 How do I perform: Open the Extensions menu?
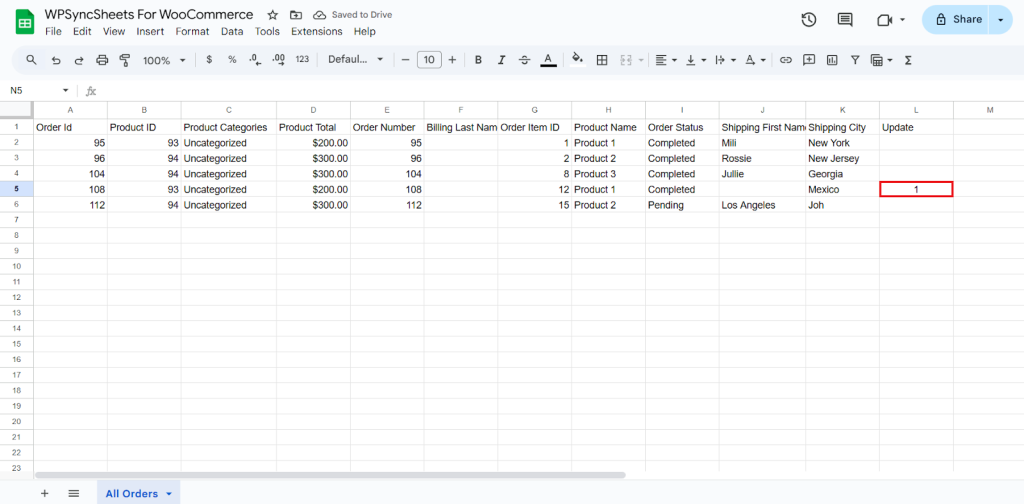tap(317, 31)
